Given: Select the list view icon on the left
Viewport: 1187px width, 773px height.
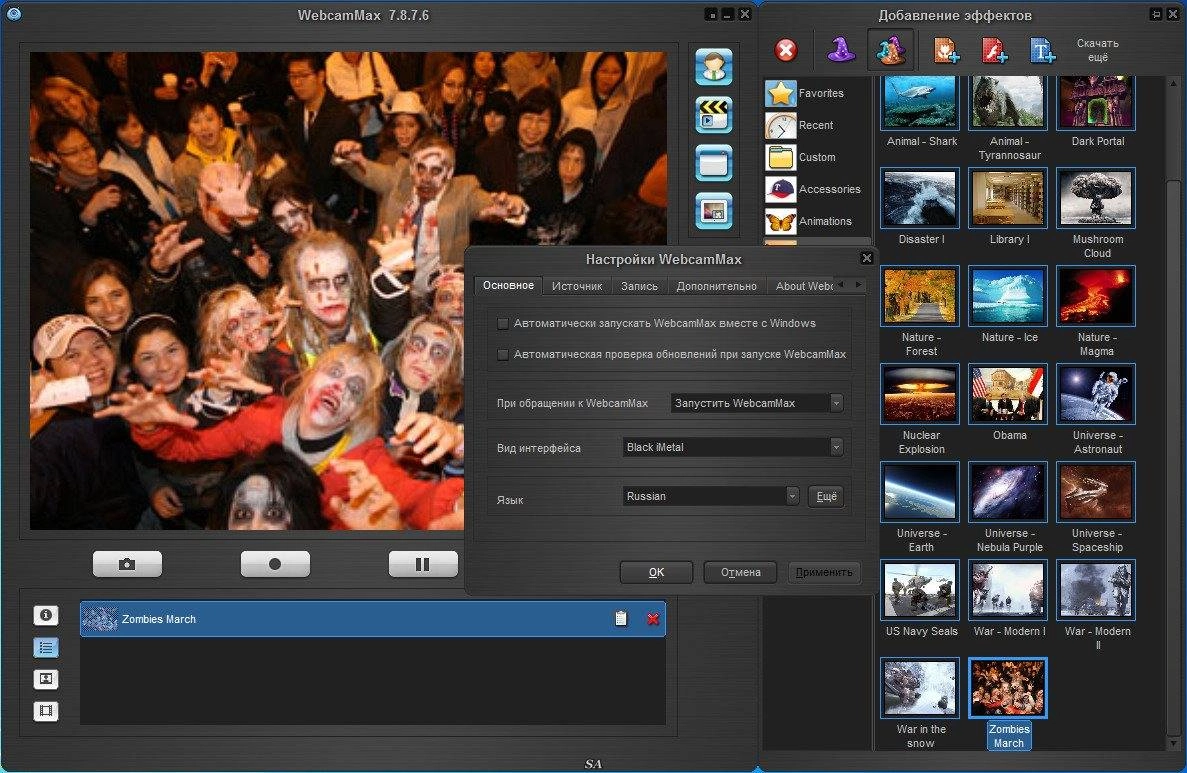Looking at the screenshot, I should [45, 647].
